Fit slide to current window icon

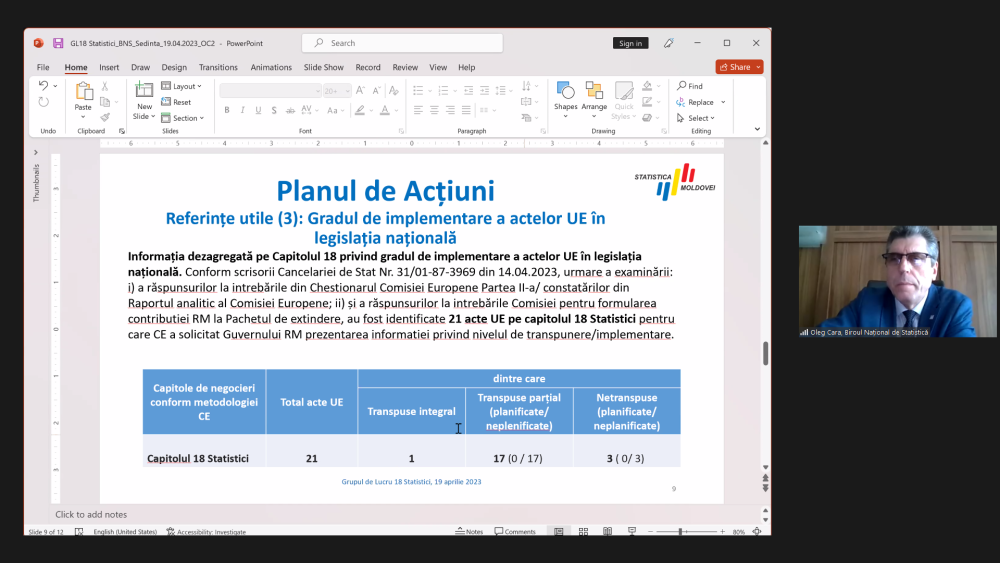click(757, 531)
